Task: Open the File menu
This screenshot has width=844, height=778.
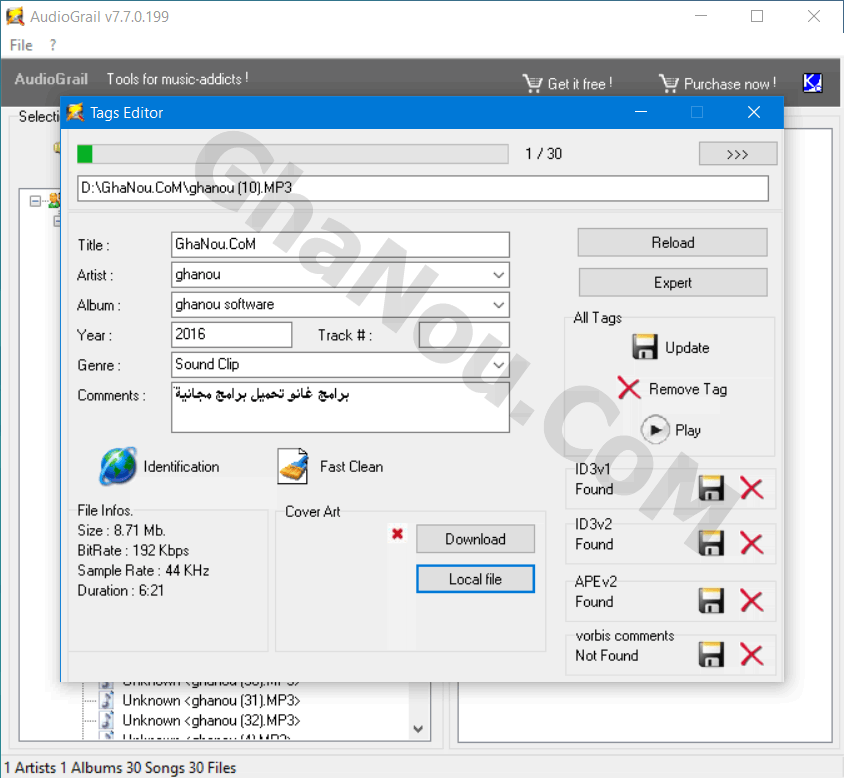Action: [x=21, y=45]
